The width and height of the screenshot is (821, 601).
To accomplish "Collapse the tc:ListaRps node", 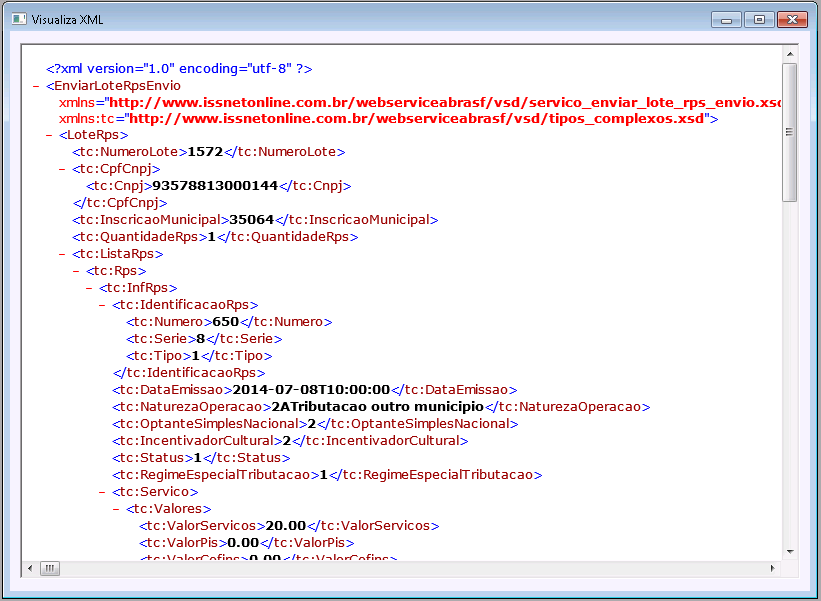I will point(62,254).
